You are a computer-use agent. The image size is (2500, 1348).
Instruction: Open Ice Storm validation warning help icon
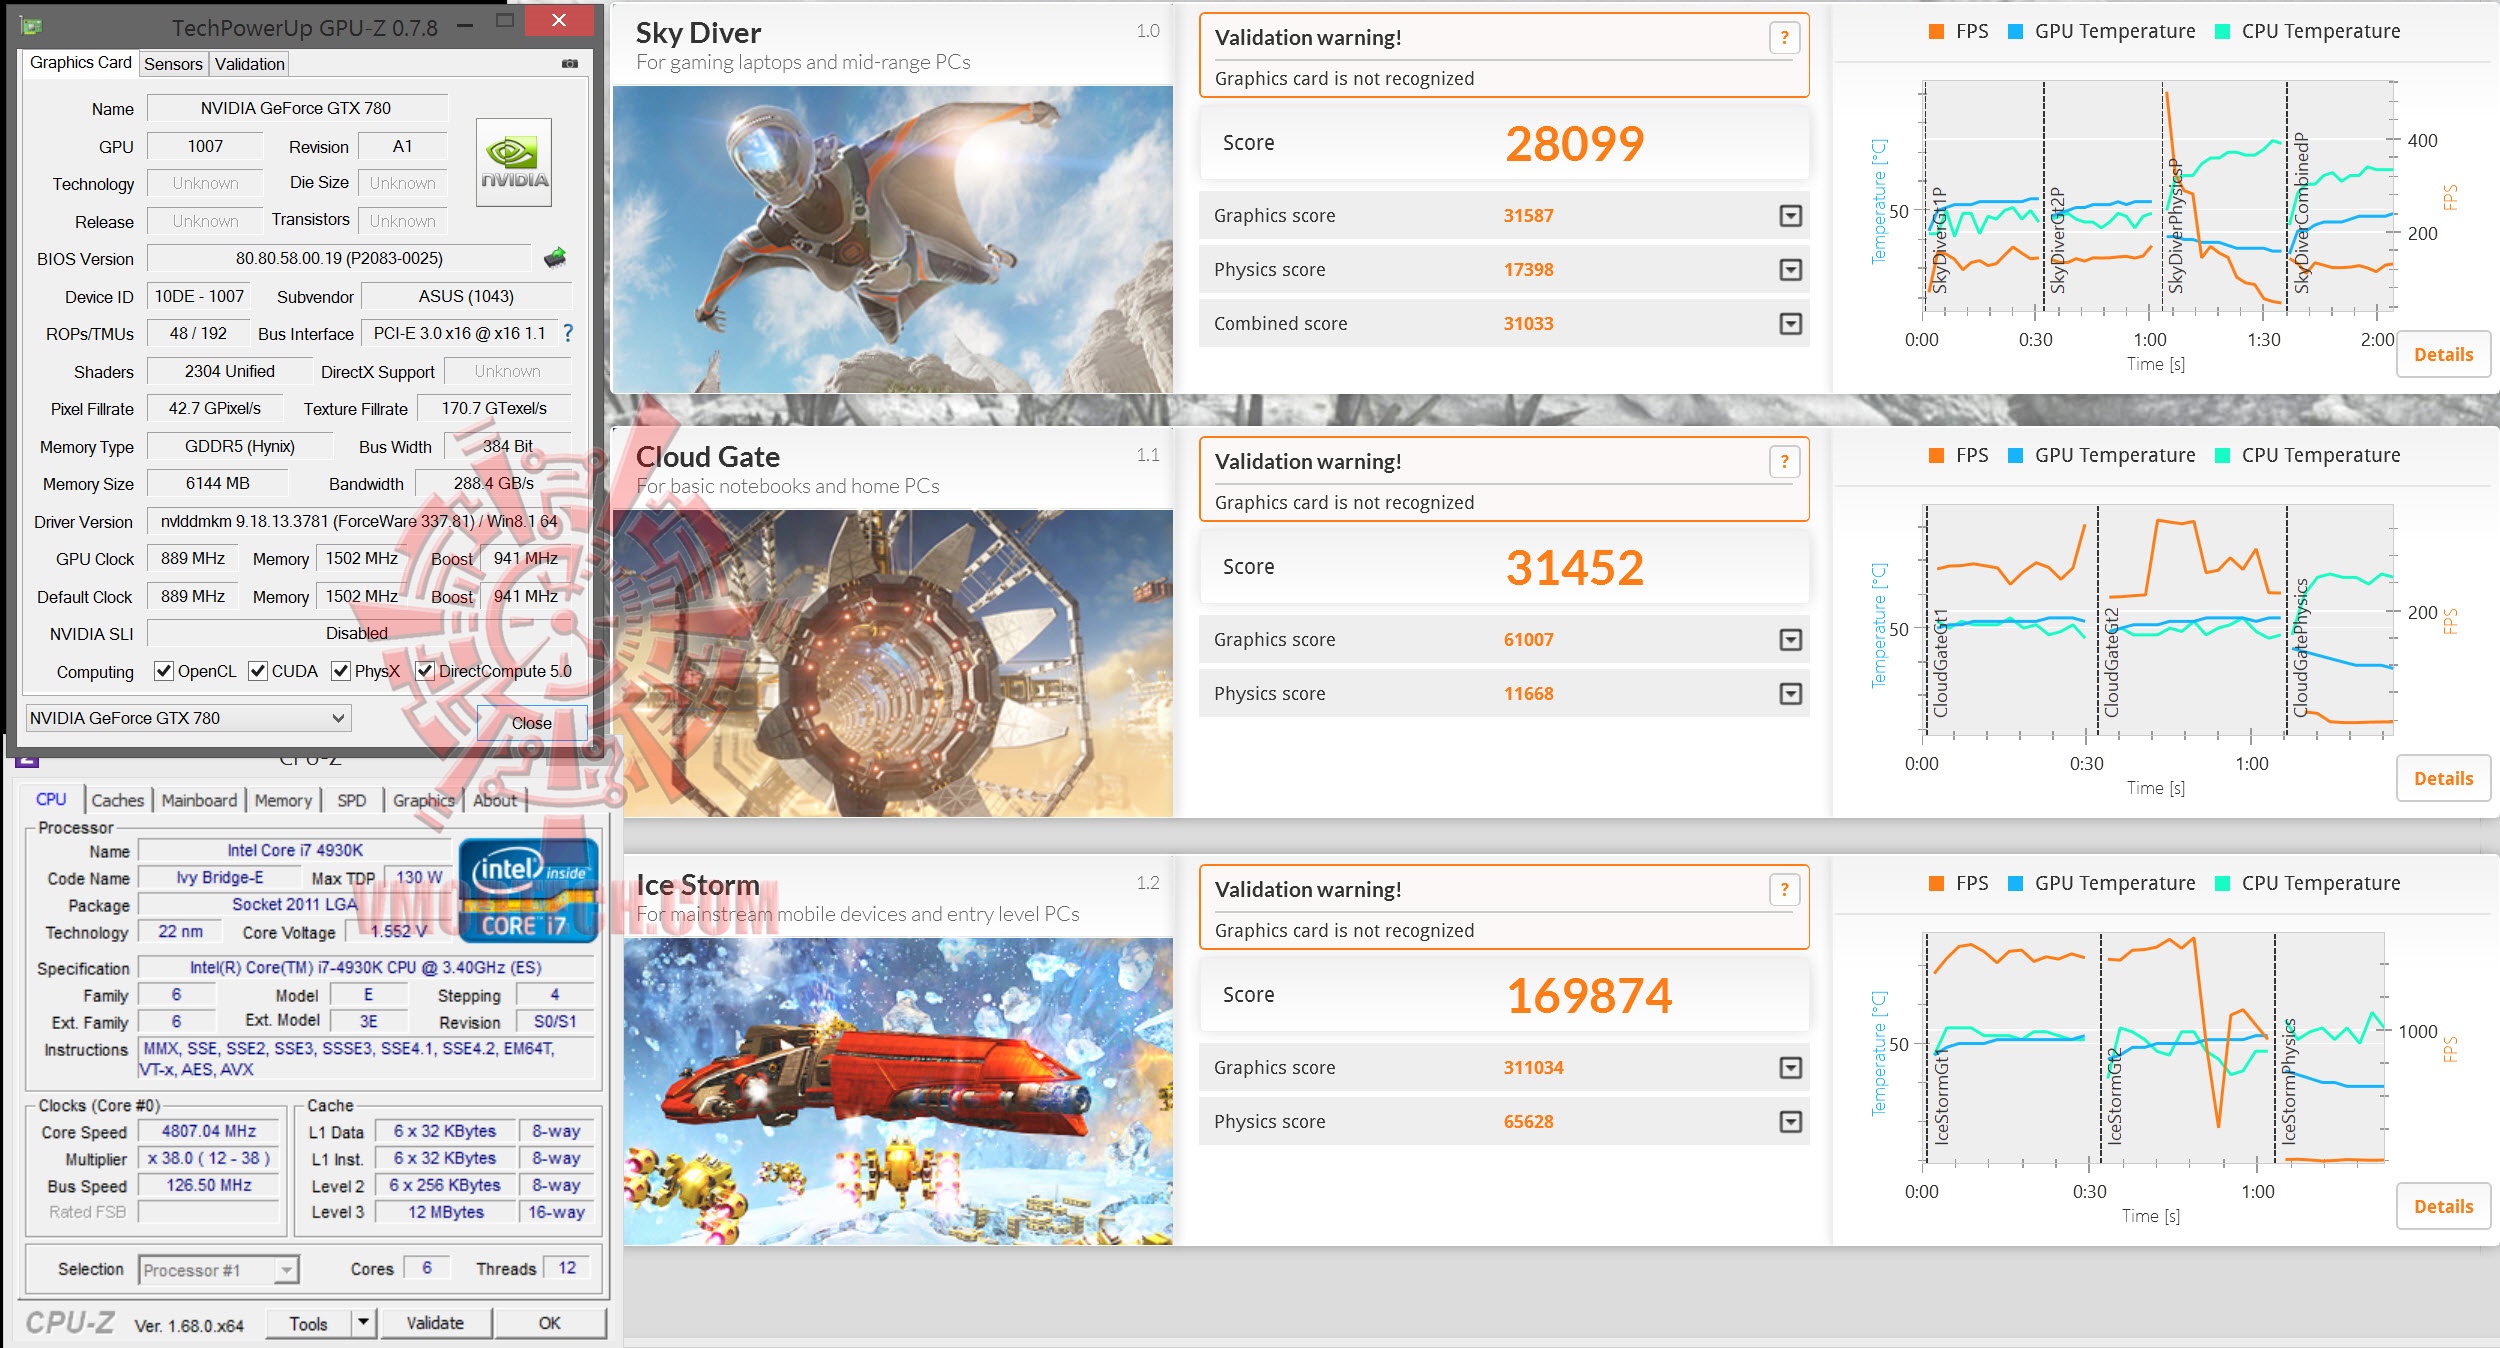coord(1784,890)
